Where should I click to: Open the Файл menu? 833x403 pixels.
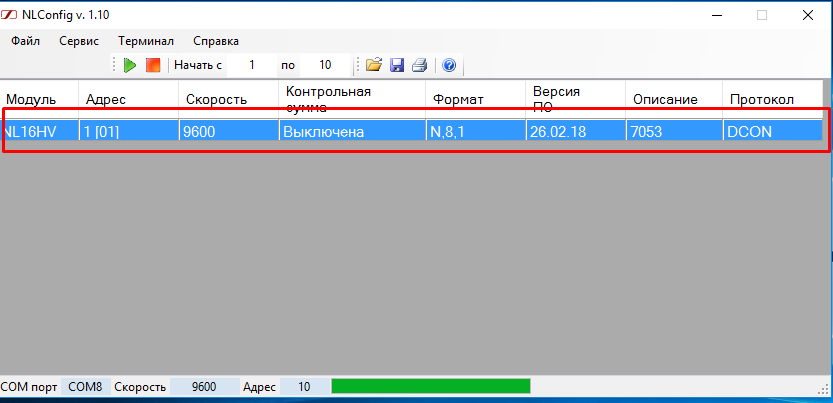point(26,41)
